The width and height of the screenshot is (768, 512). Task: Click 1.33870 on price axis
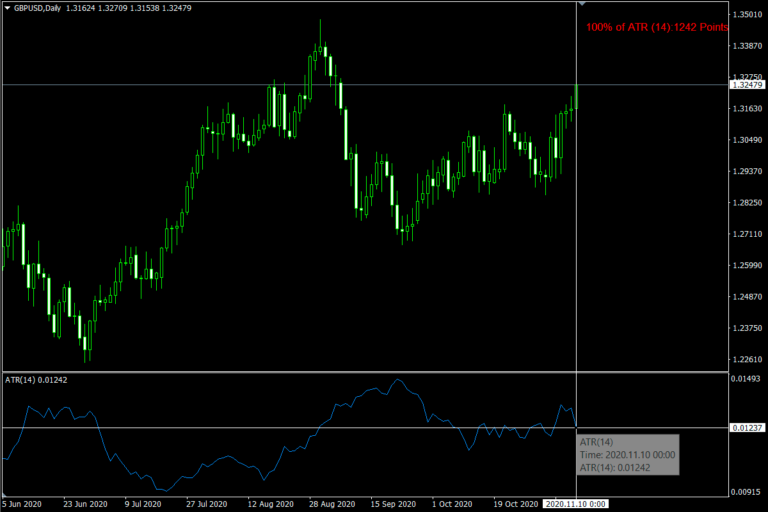coord(747,46)
